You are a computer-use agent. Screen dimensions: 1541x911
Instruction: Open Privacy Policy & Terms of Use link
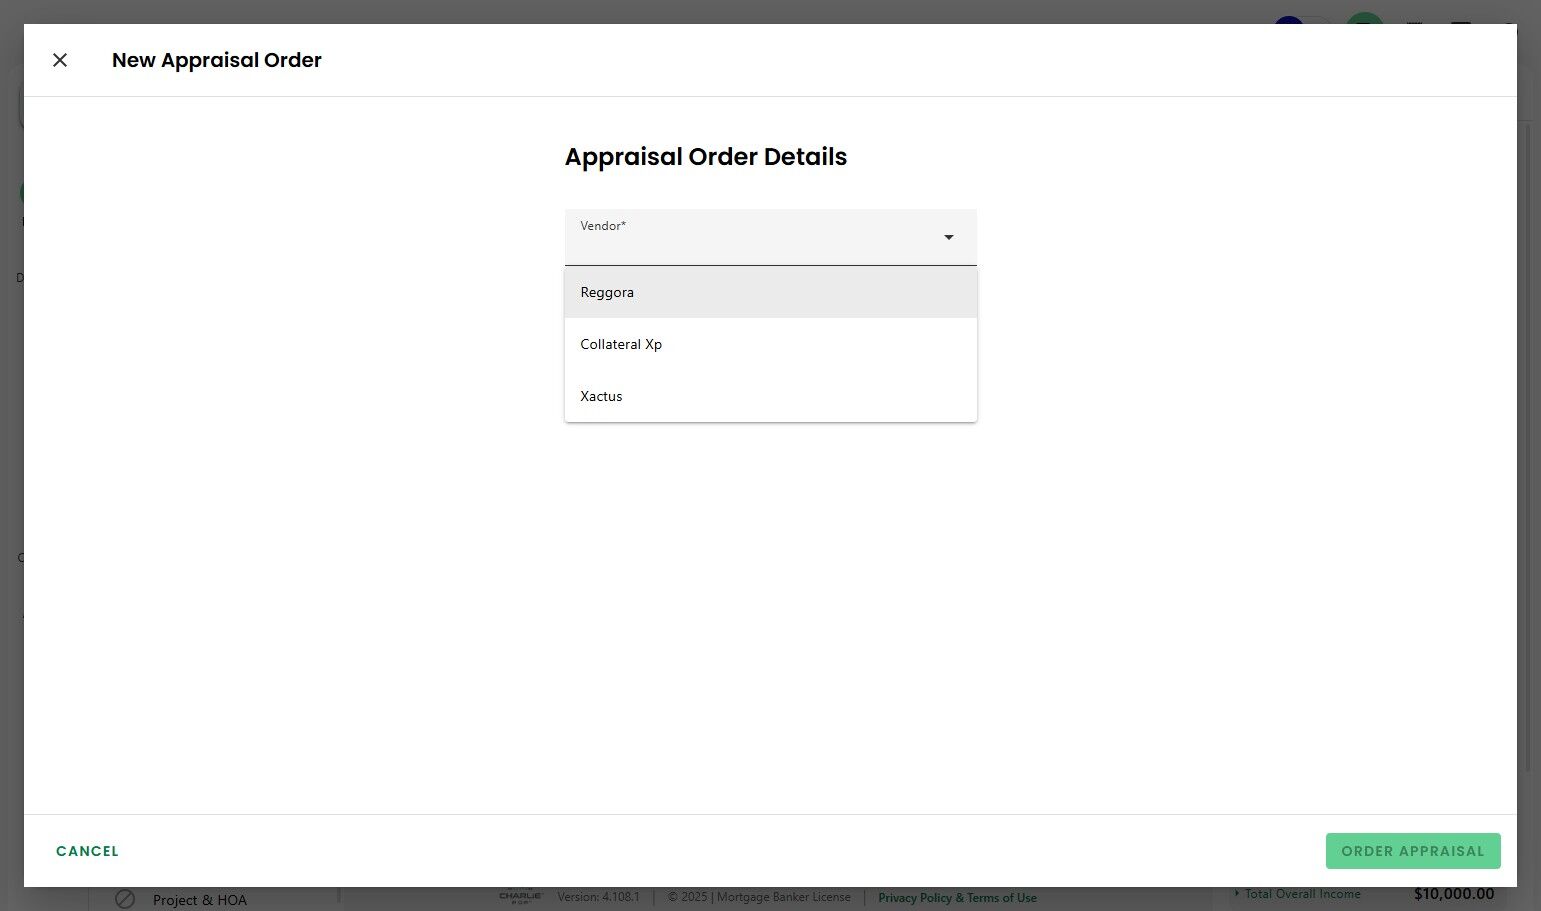tap(957, 898)
